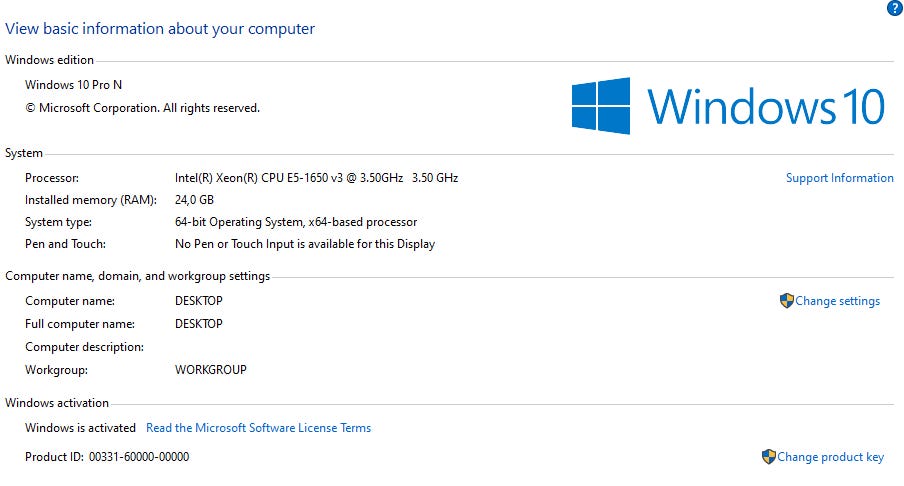Click the Product ID number
Image resolution: width=904 pixels, height=486 pixels.
[x=139, y=457]
